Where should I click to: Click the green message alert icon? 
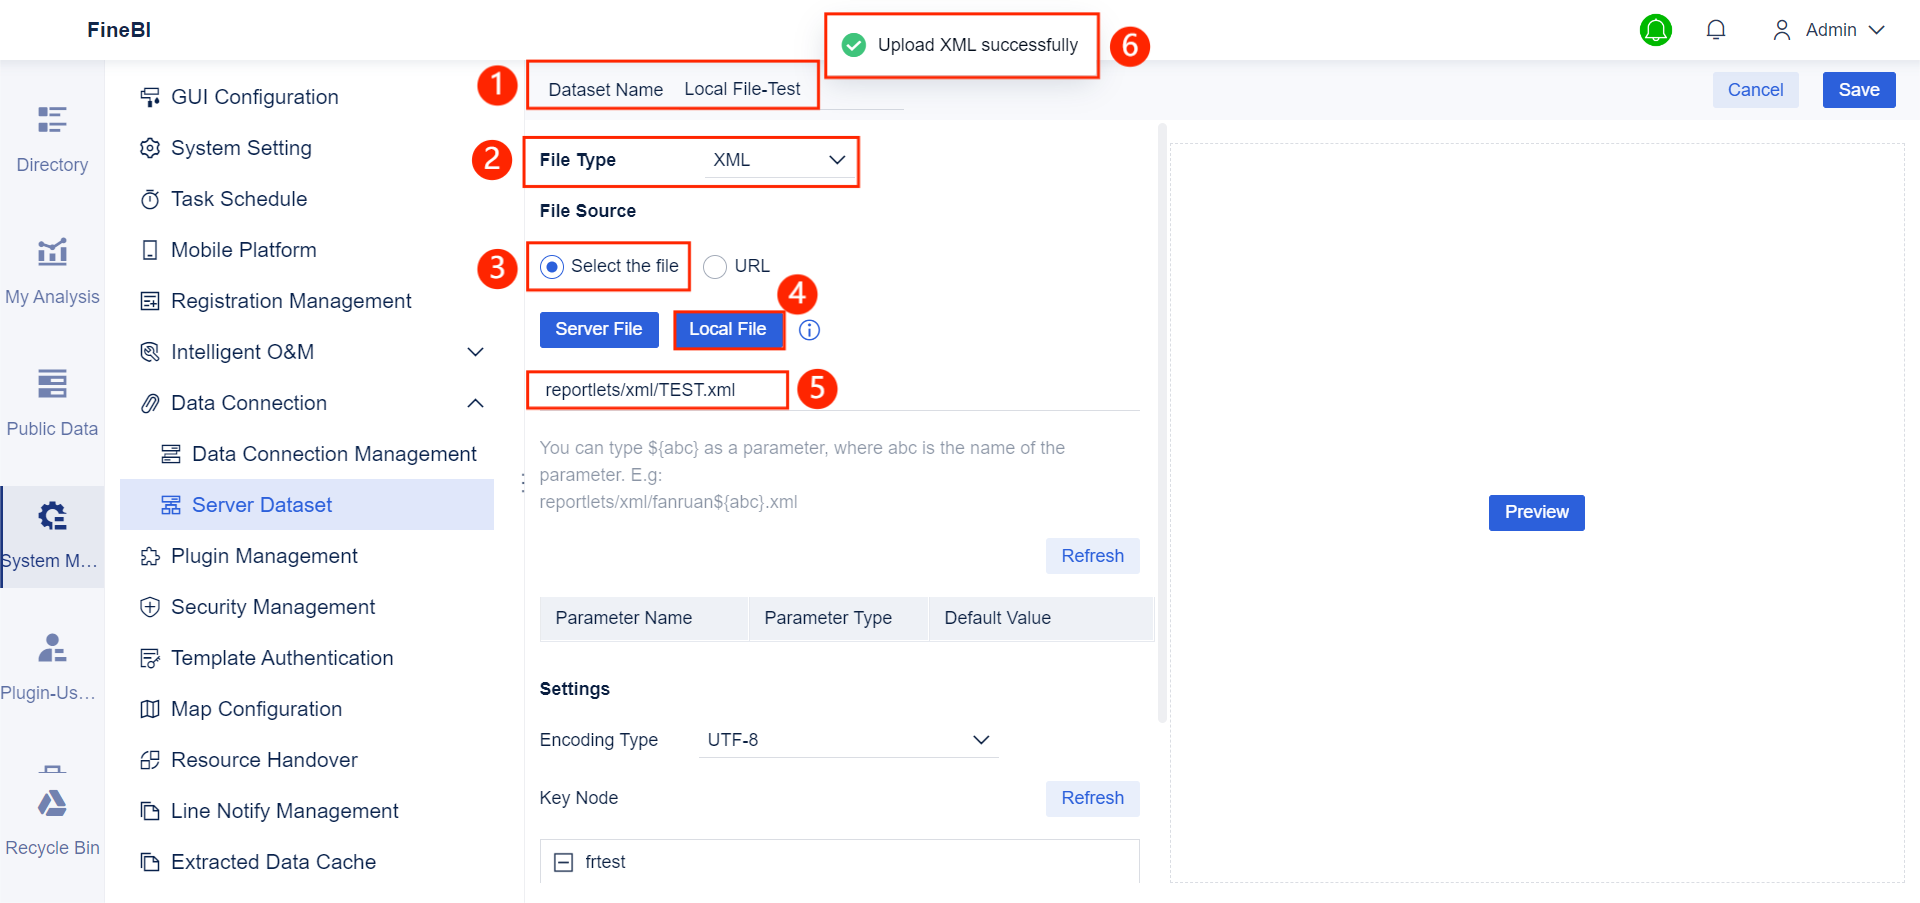[1656, 30]
